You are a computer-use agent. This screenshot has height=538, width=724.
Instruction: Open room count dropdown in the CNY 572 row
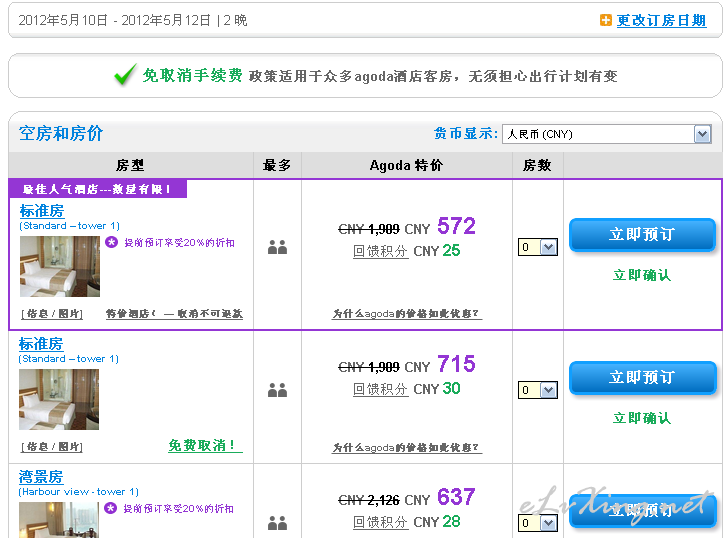(x=538, y=247)
